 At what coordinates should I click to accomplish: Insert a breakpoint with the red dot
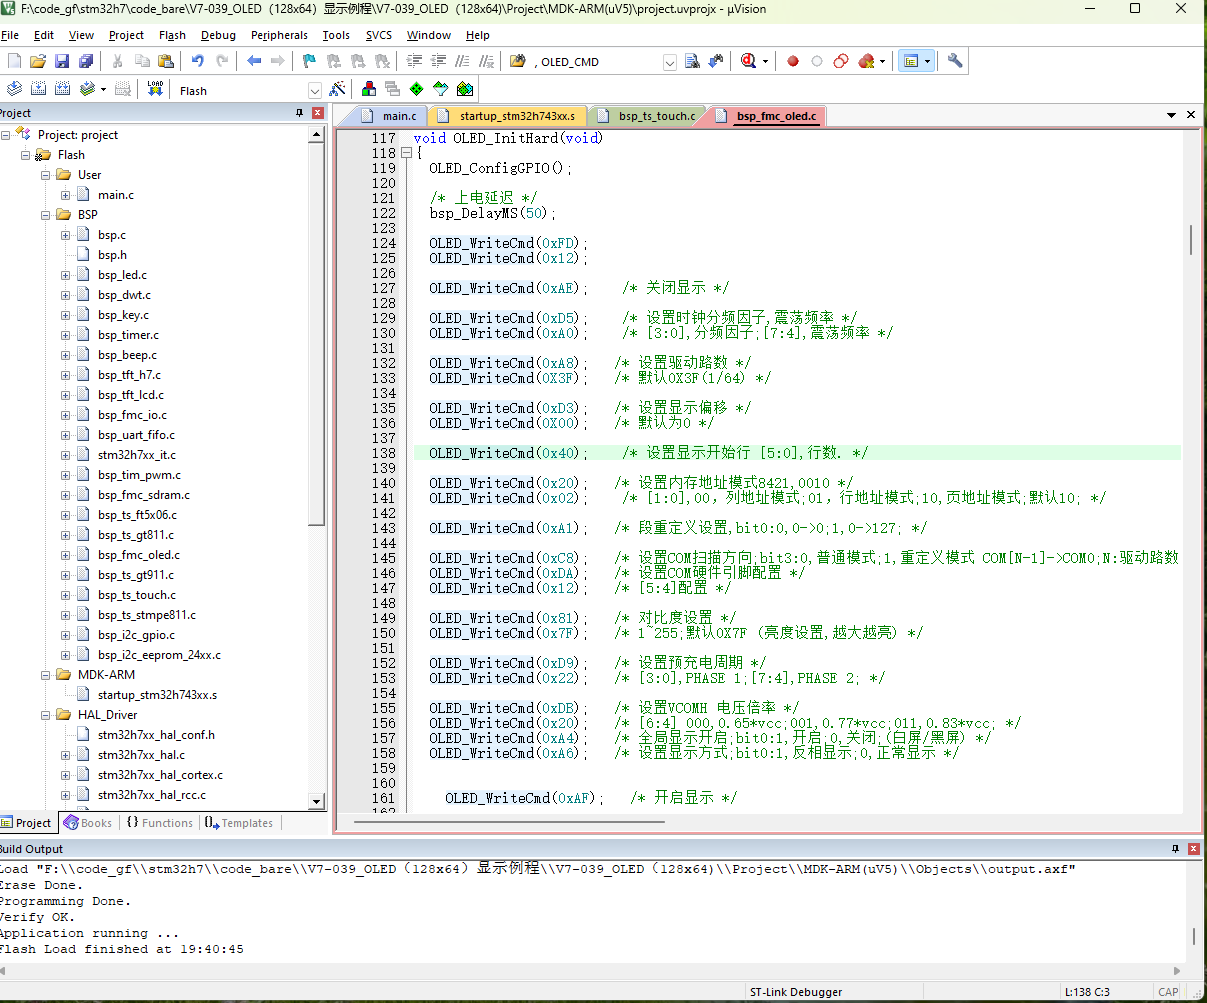click(x=793, y=61)
